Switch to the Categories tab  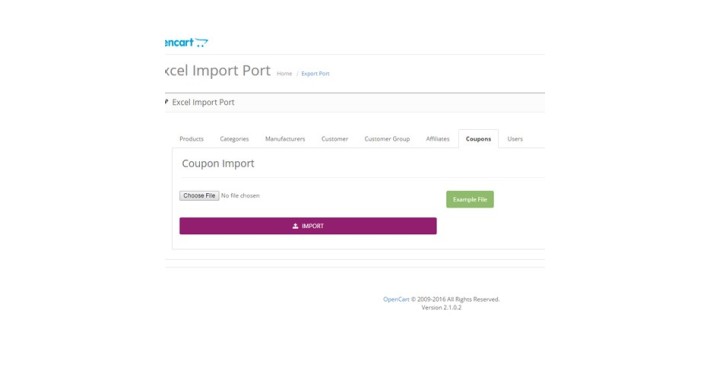click(x=234, y=139)
